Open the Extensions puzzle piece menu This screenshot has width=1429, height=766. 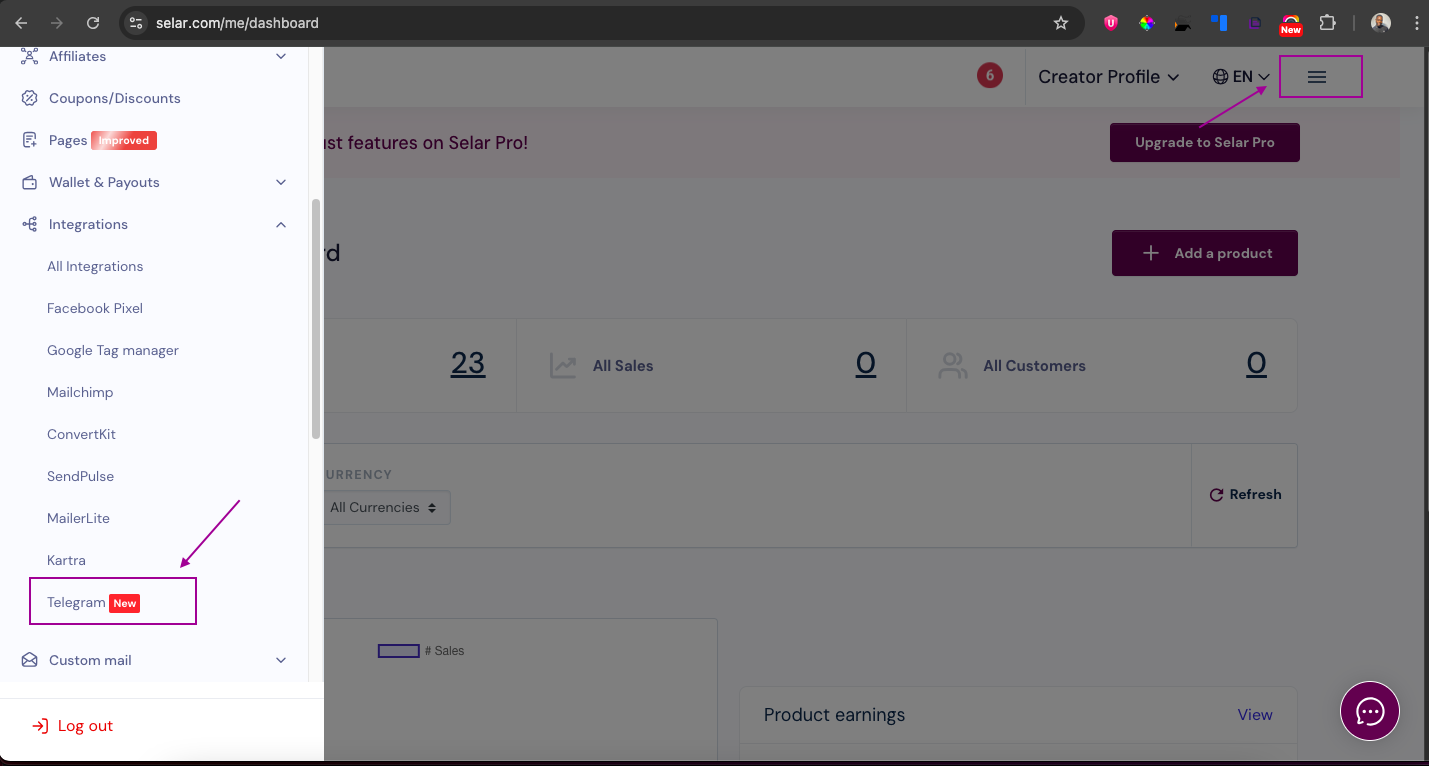click(x=1328, y=22)
